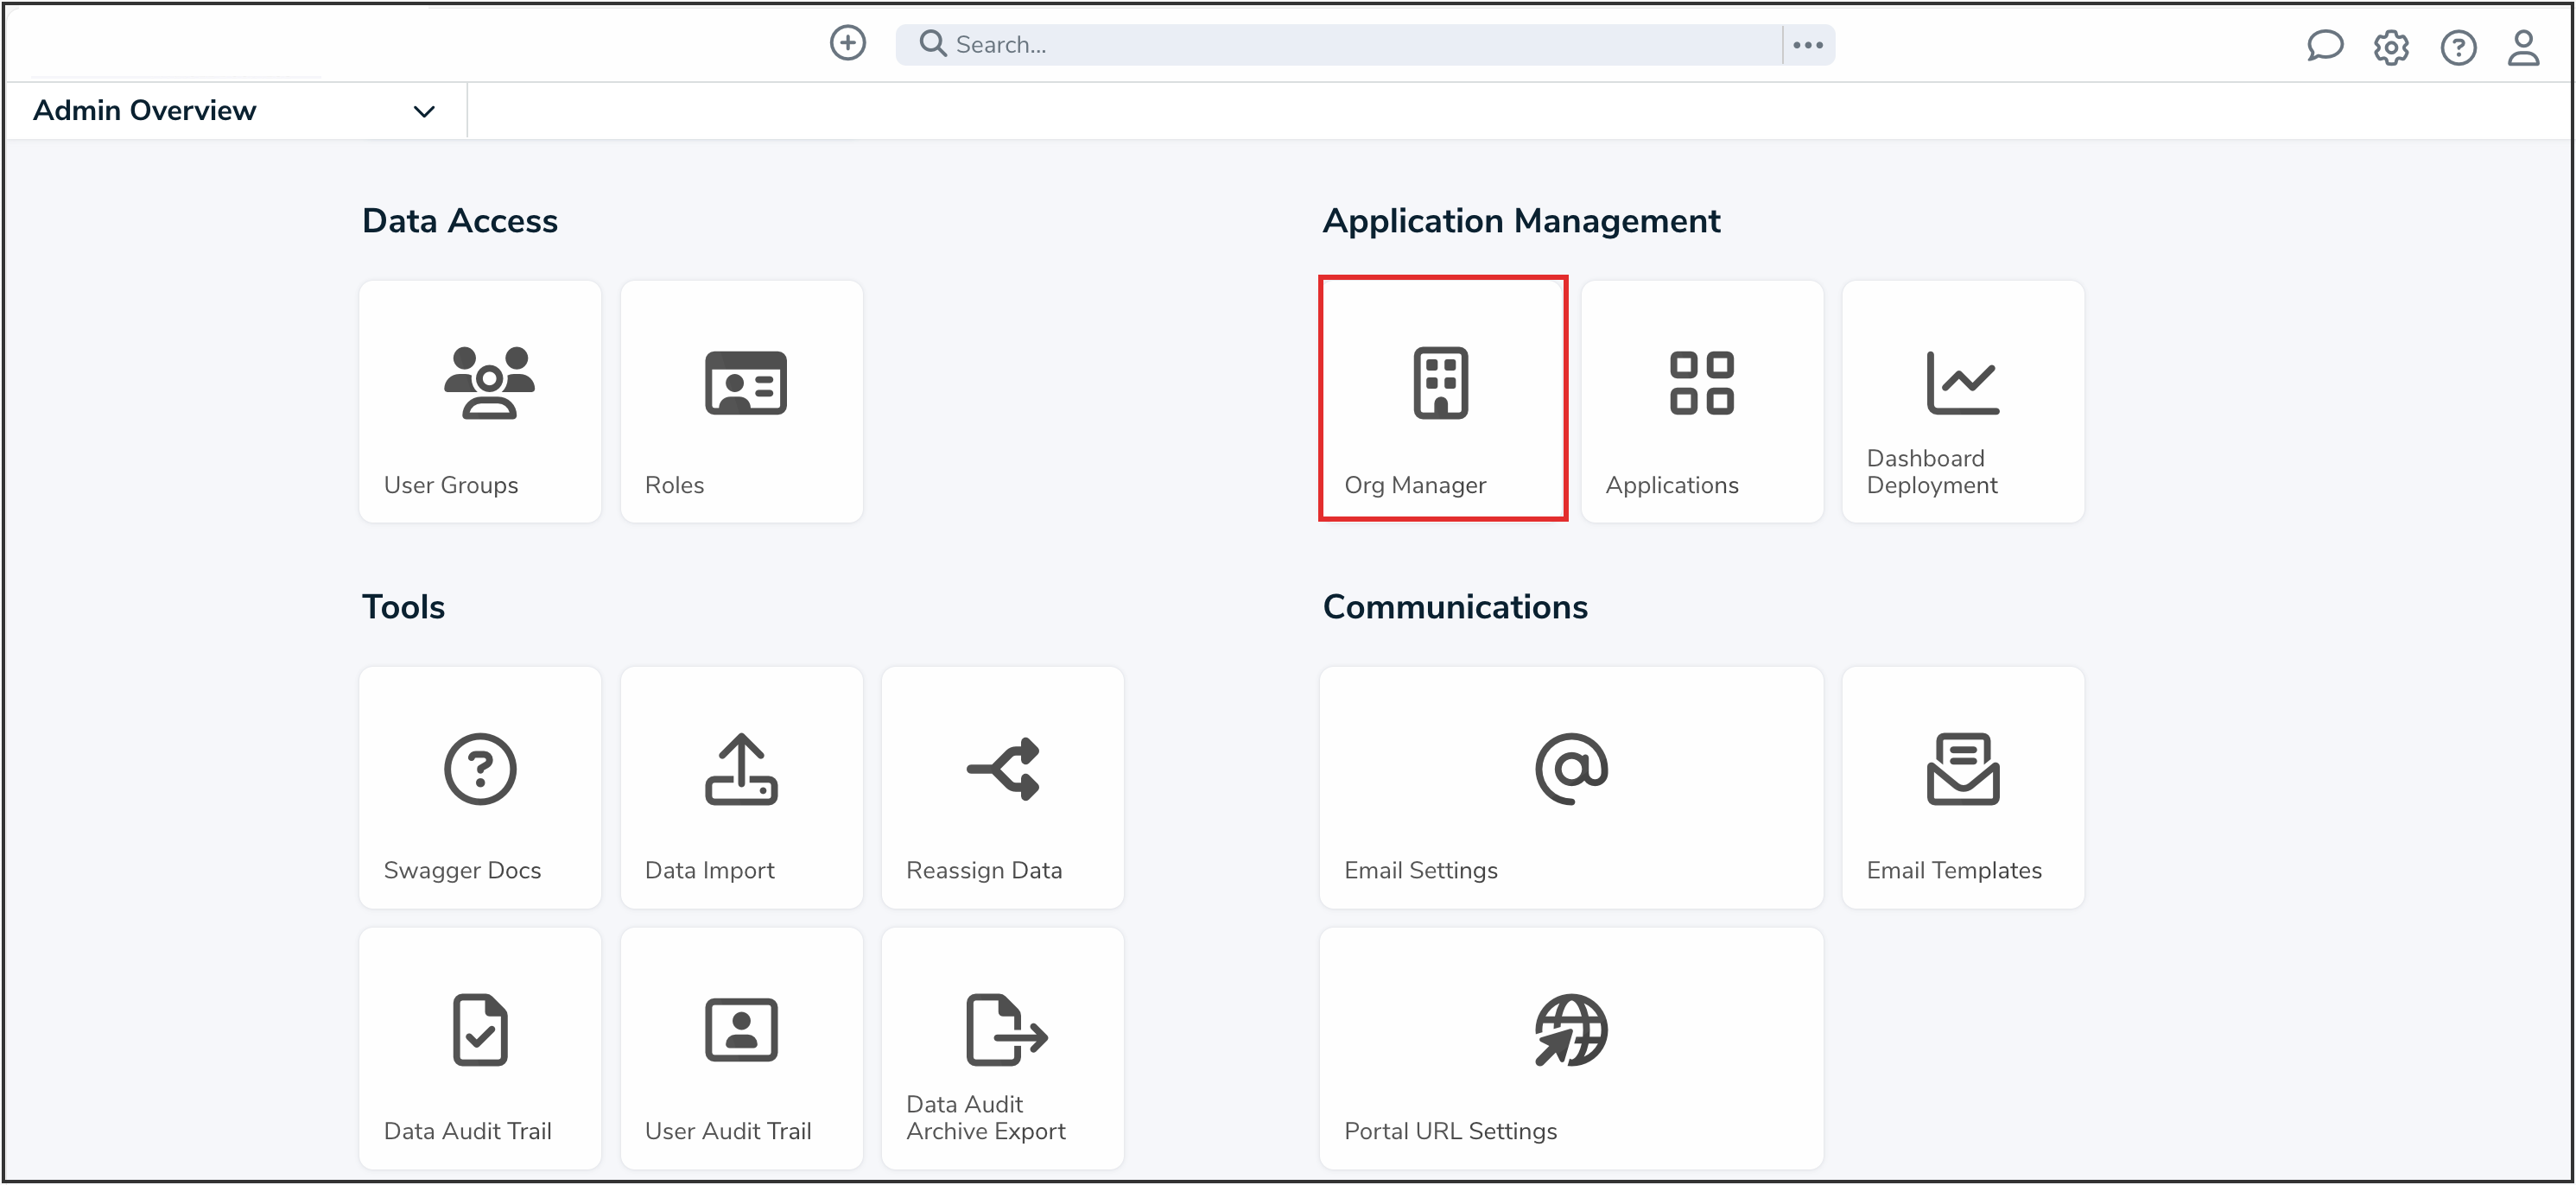This screenshot has width=2576, height=1185.
Task: Open Portal URL Settings
Action: tap(1570, 1047)
